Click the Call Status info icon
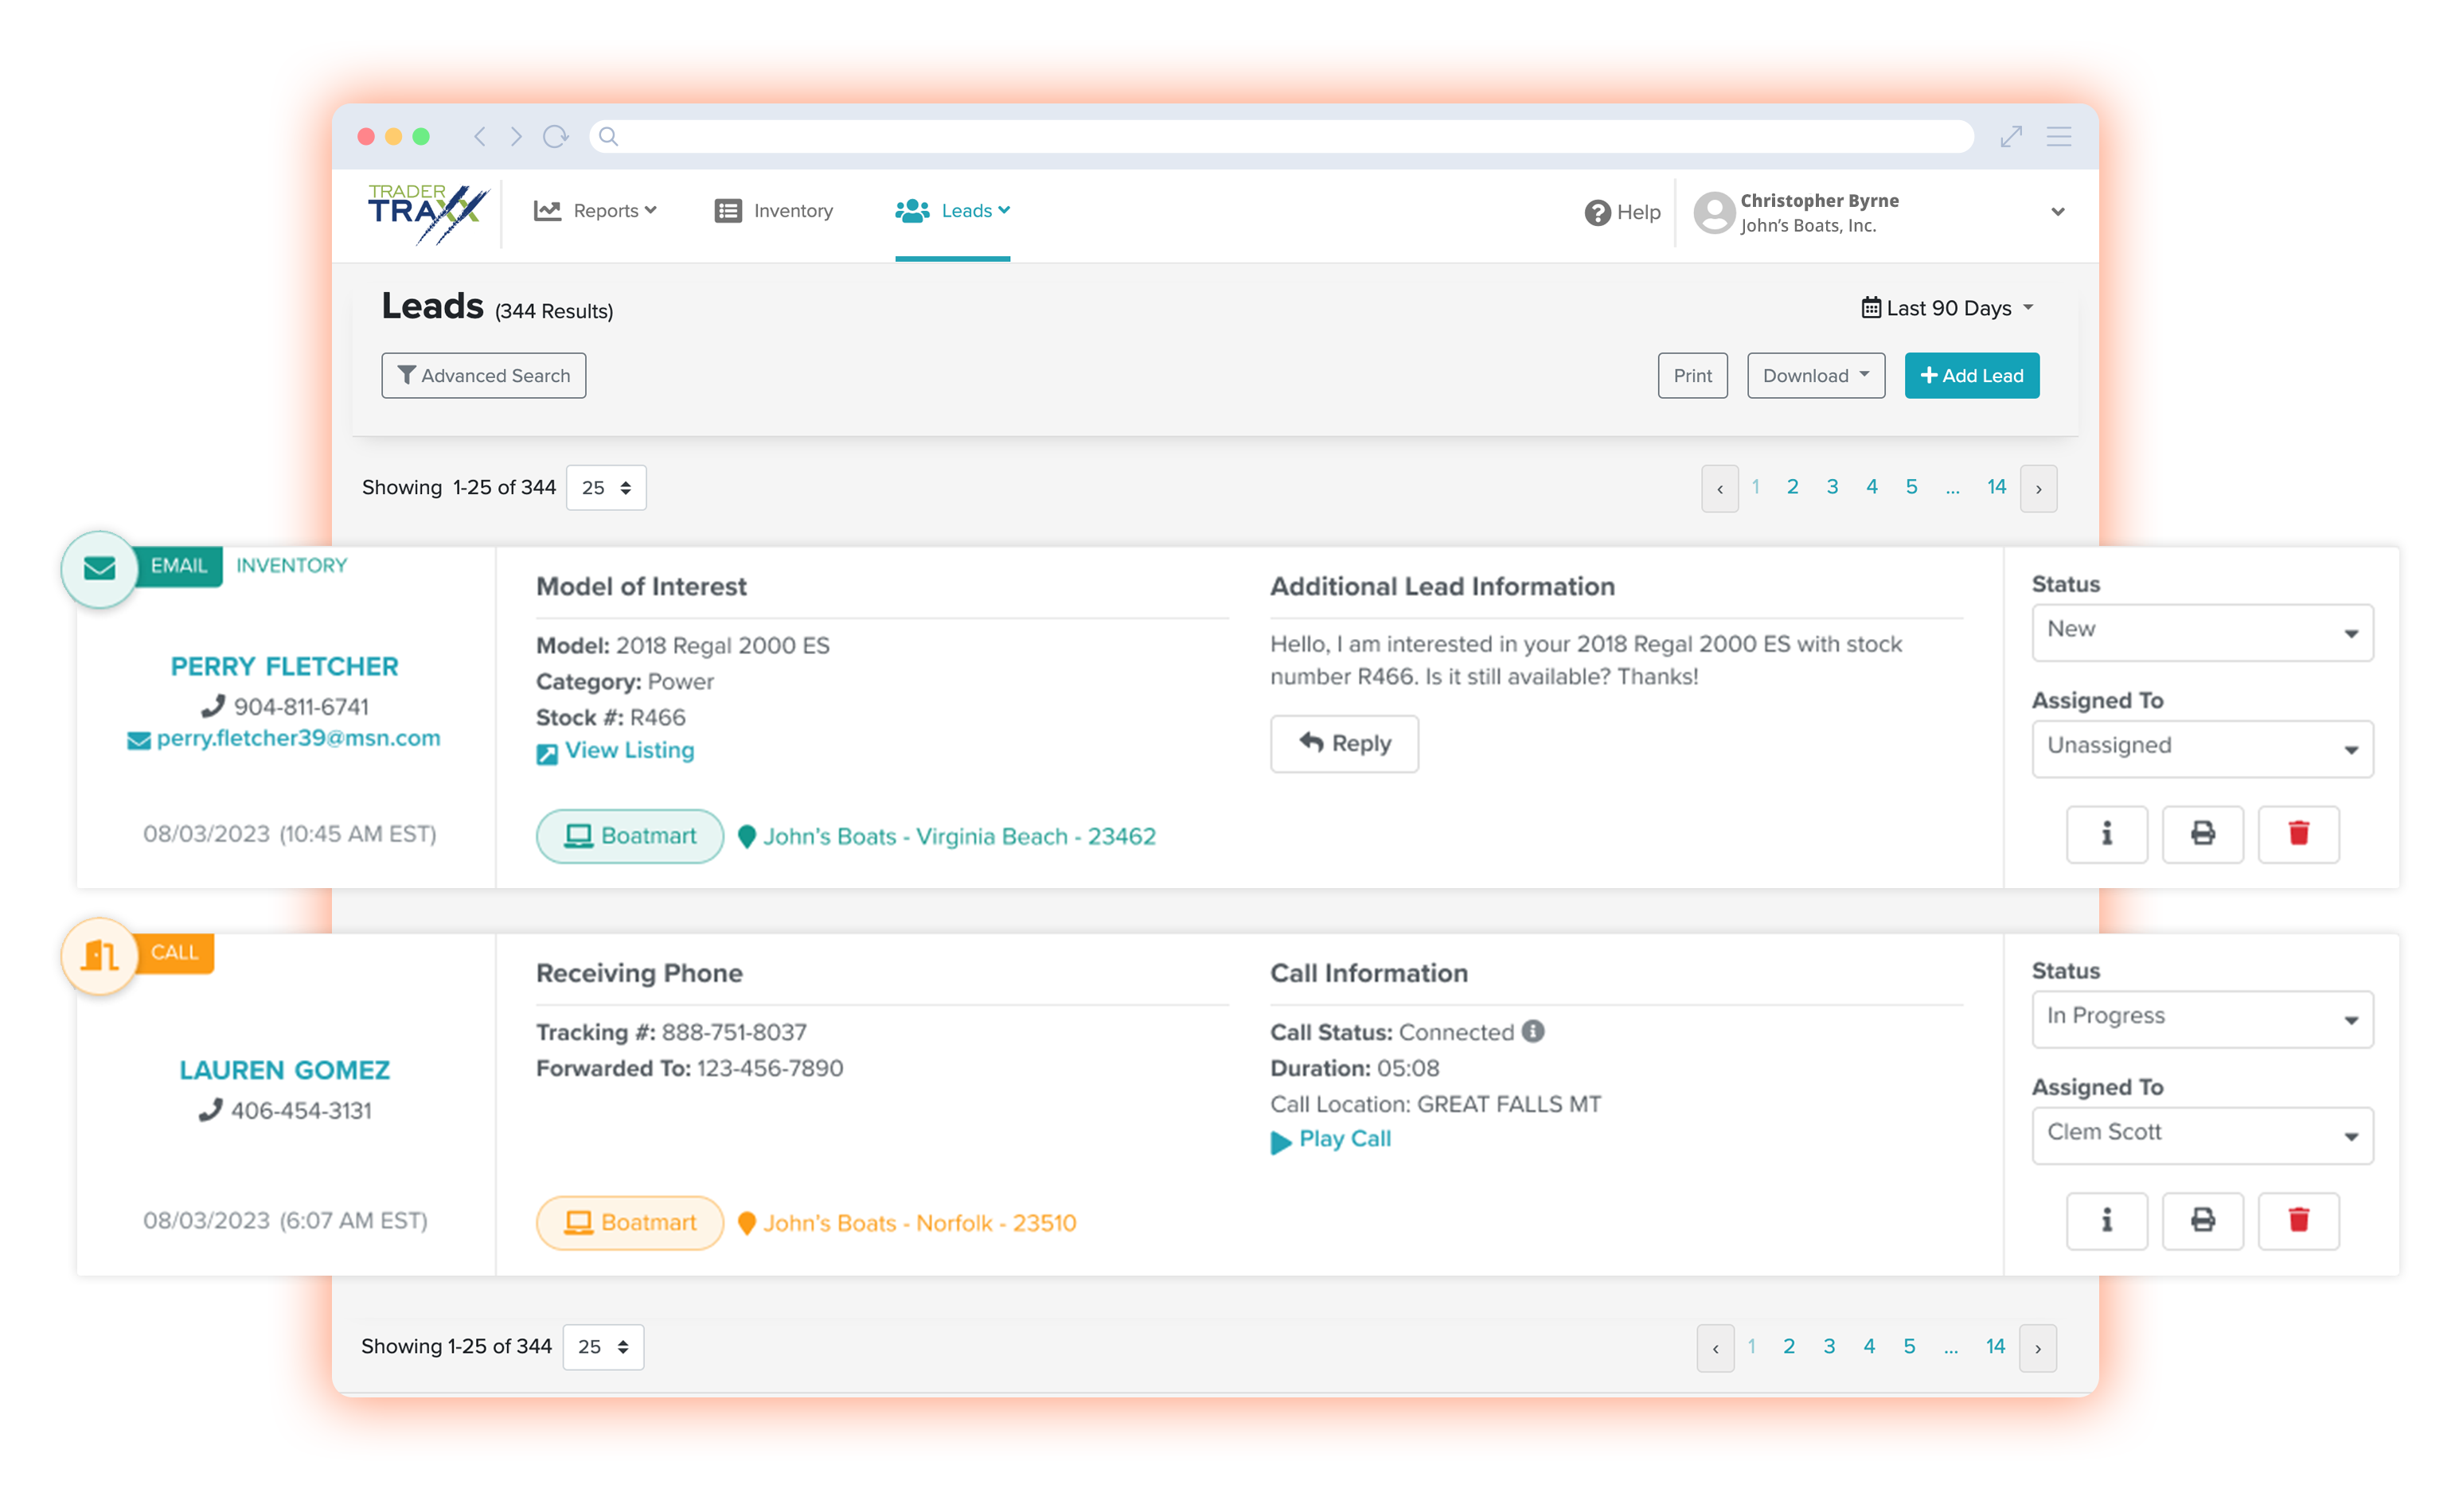 click(x=1533, y=1031)
